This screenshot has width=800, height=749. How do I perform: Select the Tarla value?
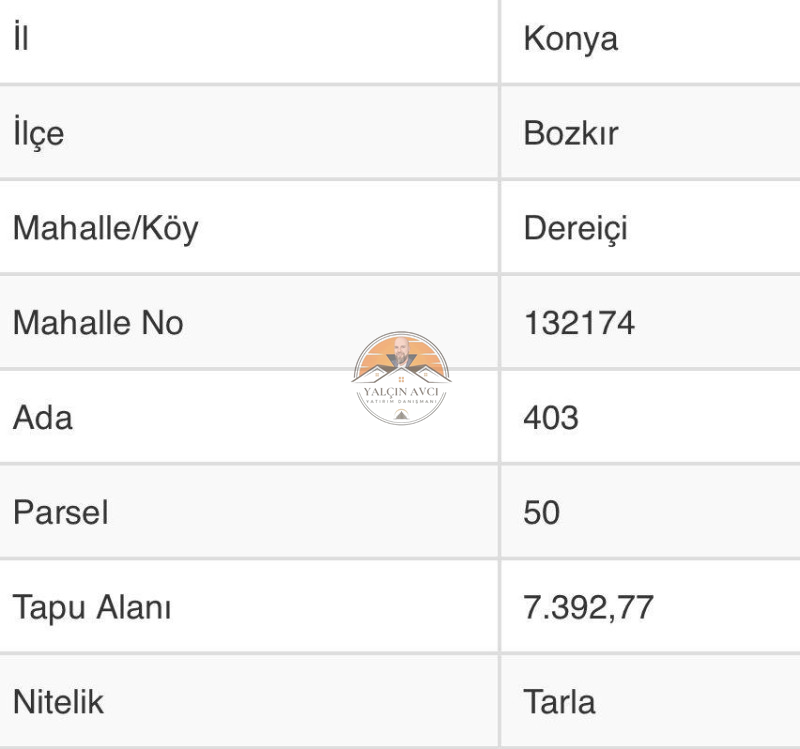(x=559, y=702)
